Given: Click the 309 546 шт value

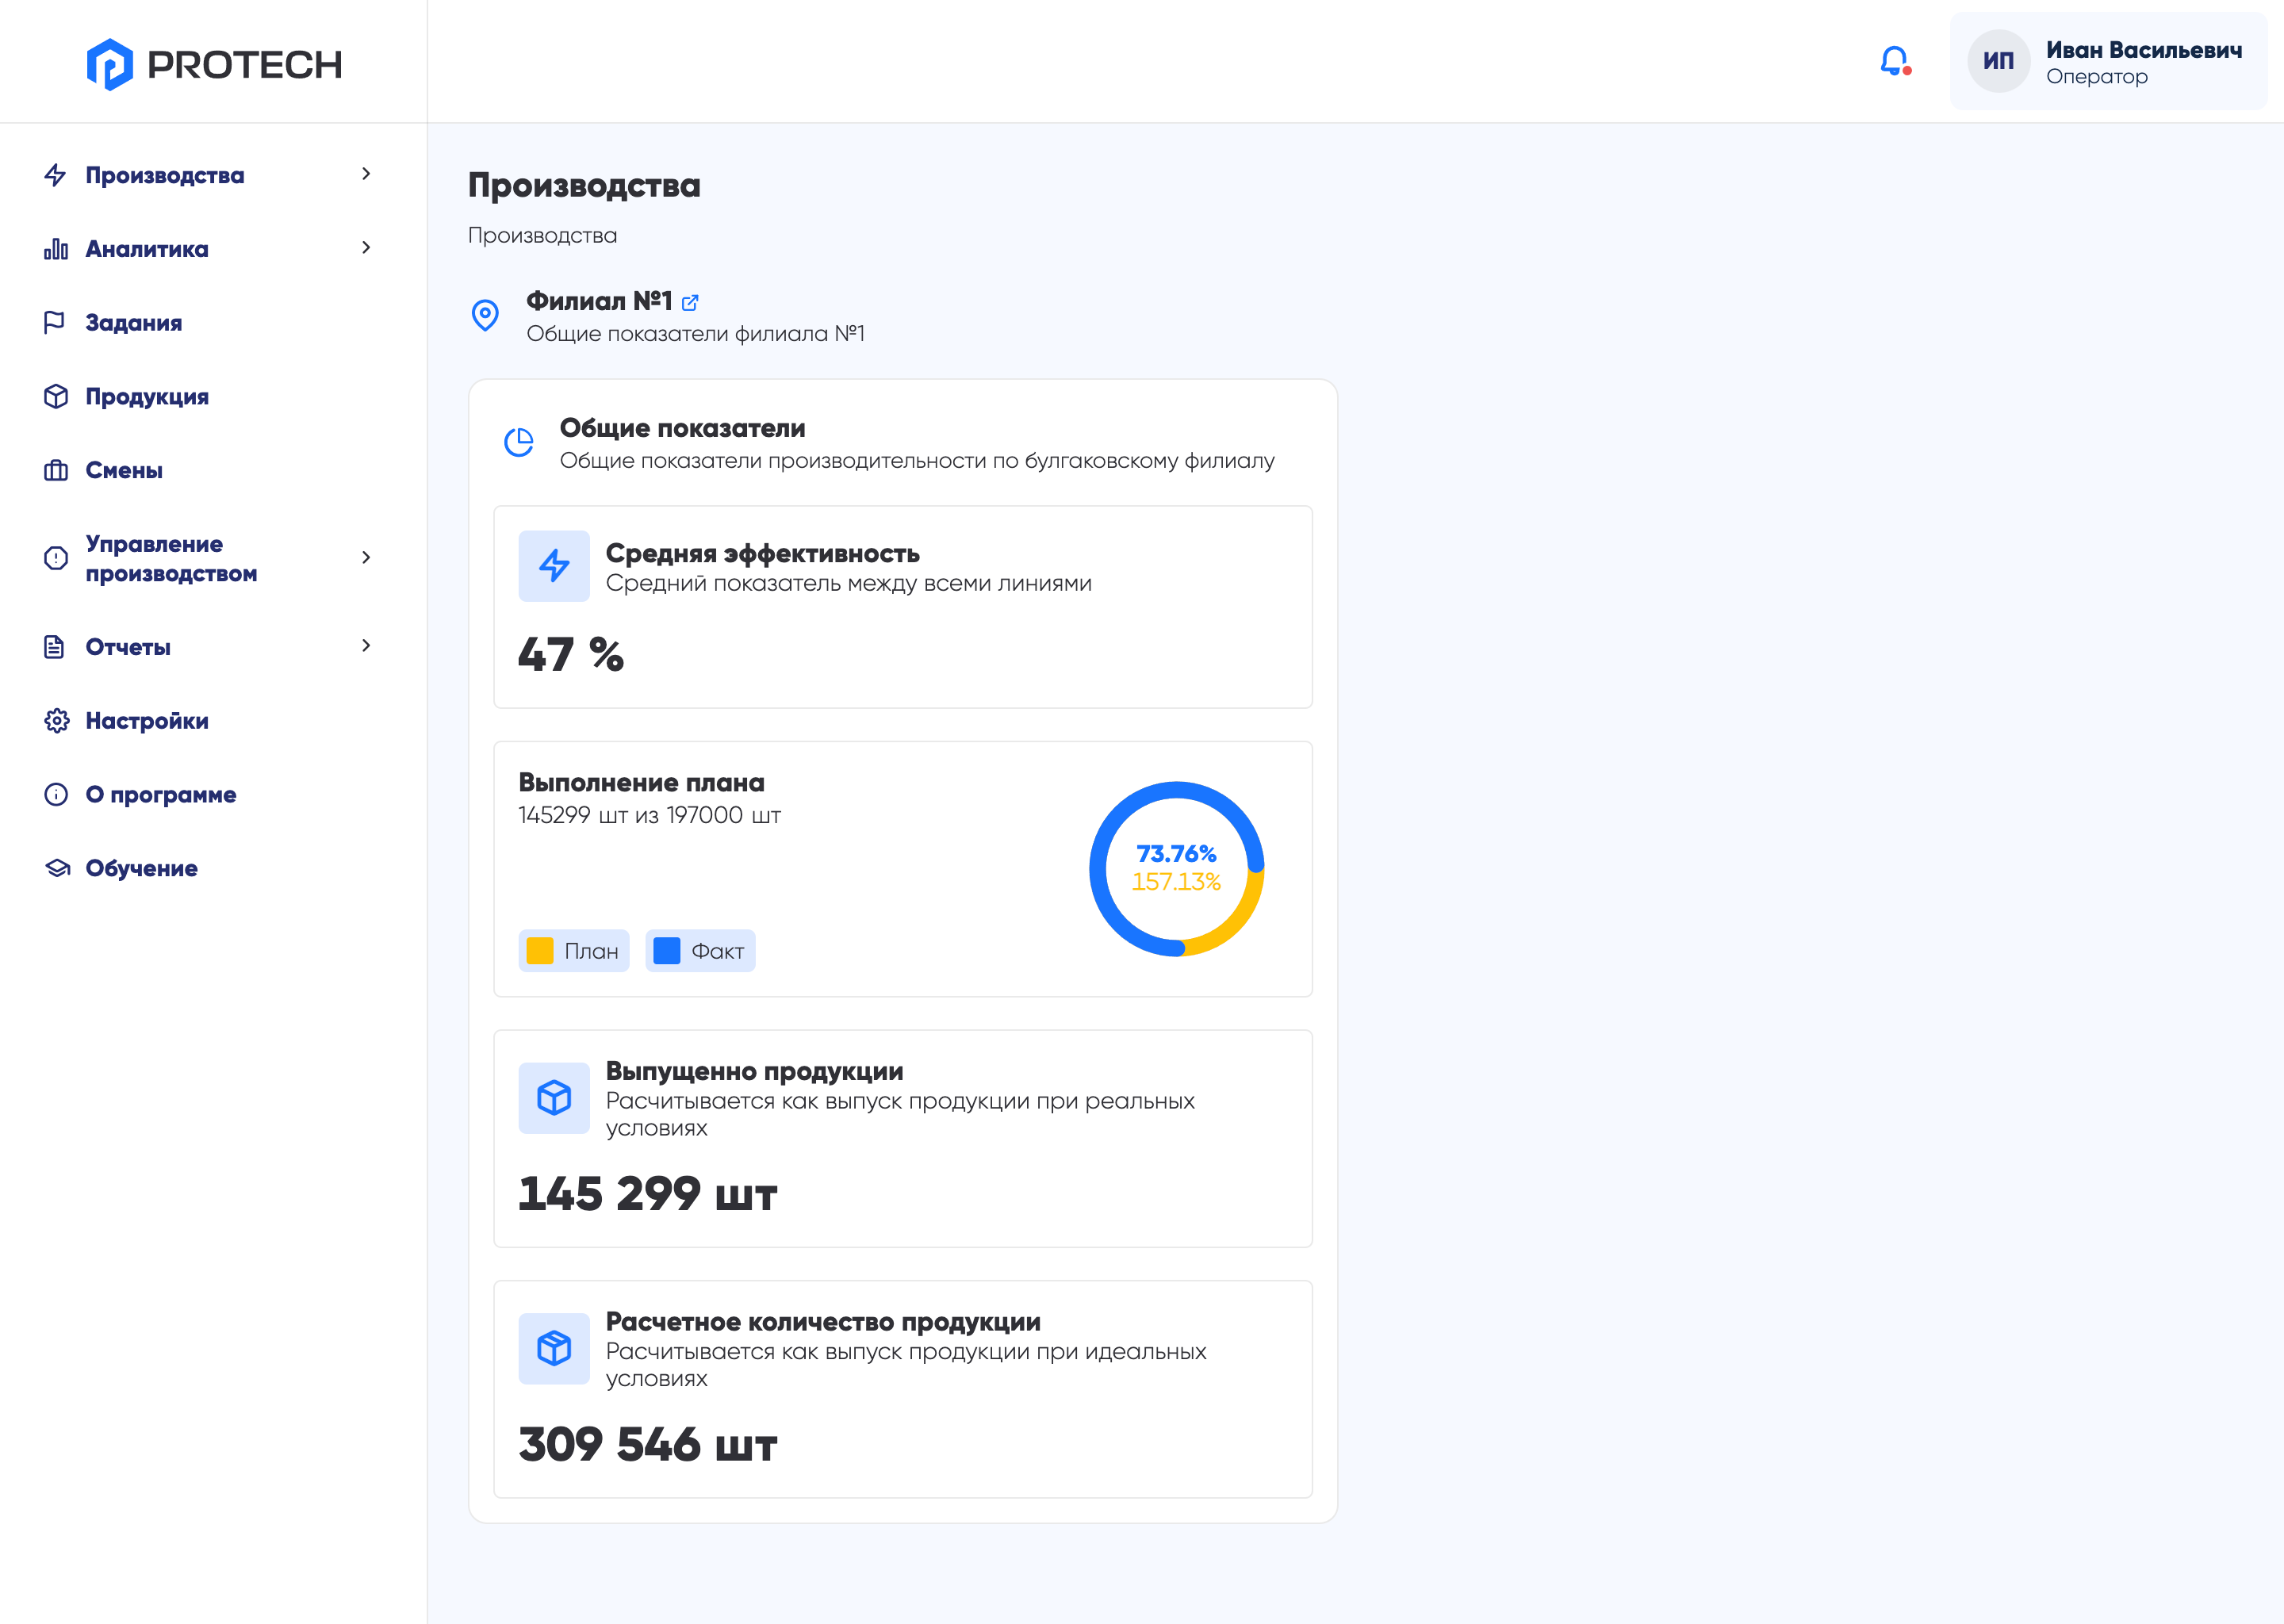Looking at the screenshot, I should [x=648, y=1445].
